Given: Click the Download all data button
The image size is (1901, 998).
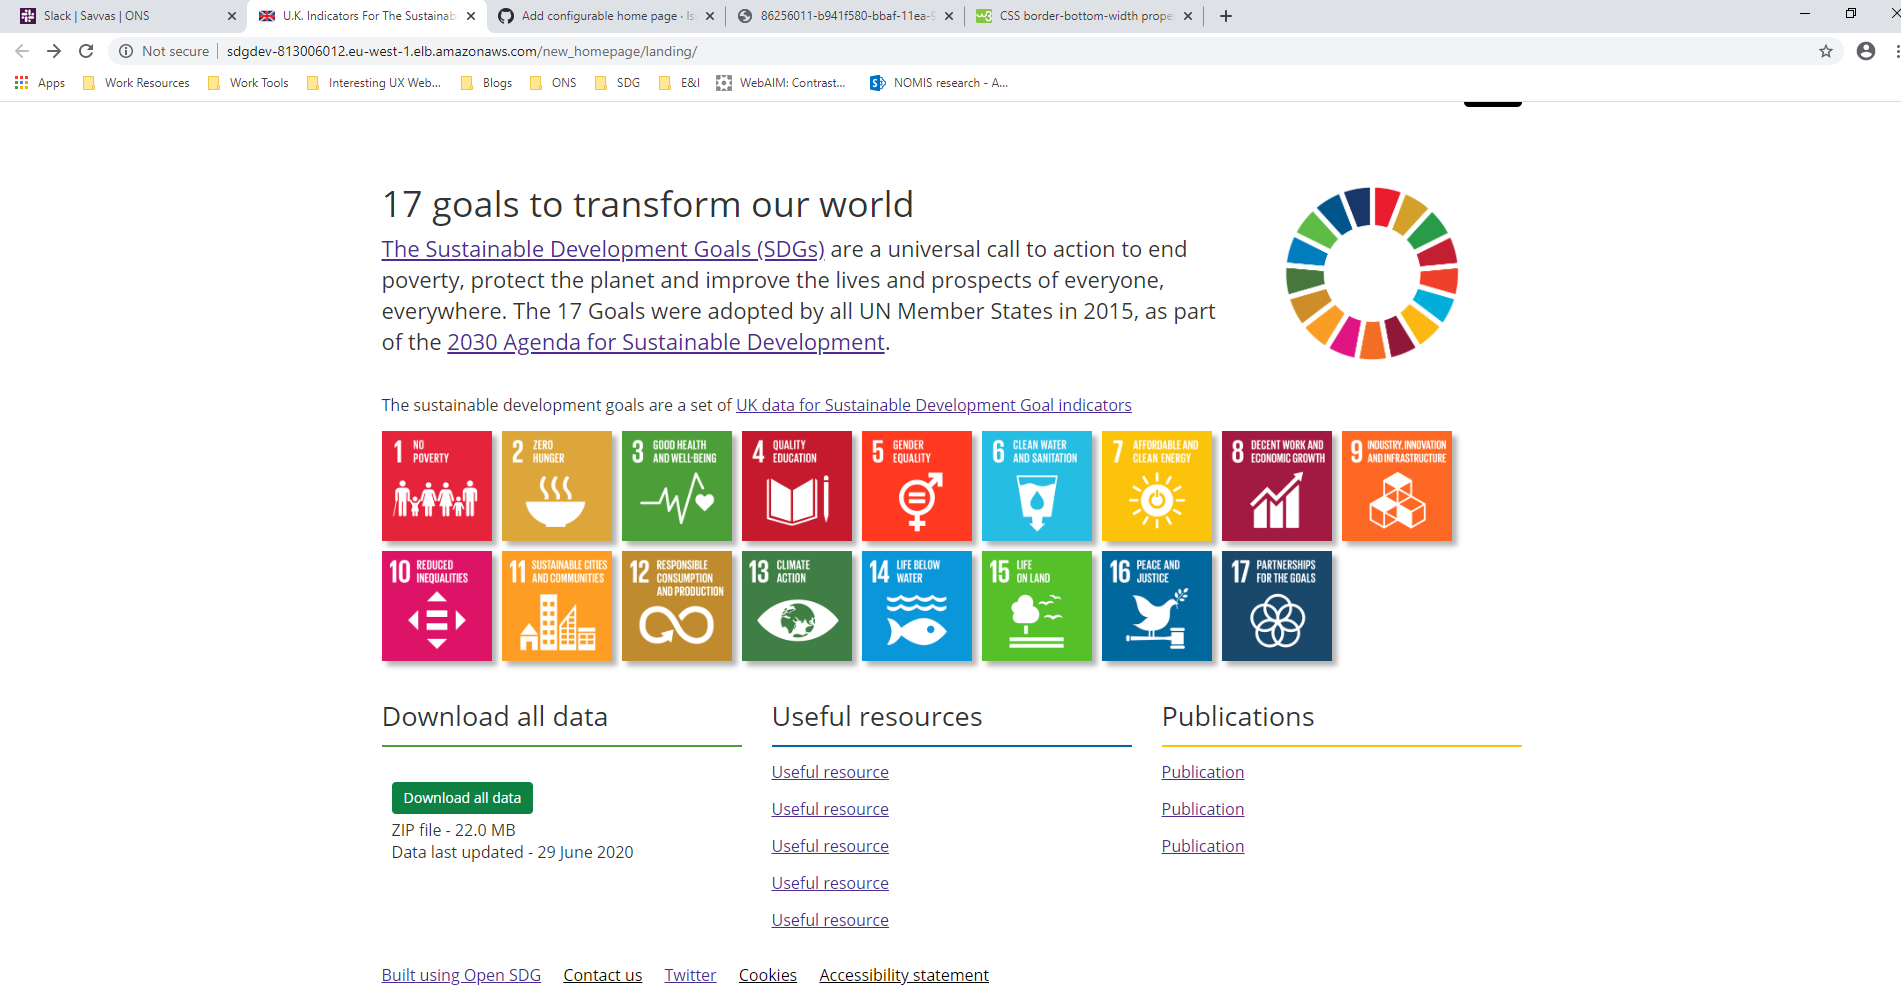Looking at the screenshot, I should pos(462,798).
